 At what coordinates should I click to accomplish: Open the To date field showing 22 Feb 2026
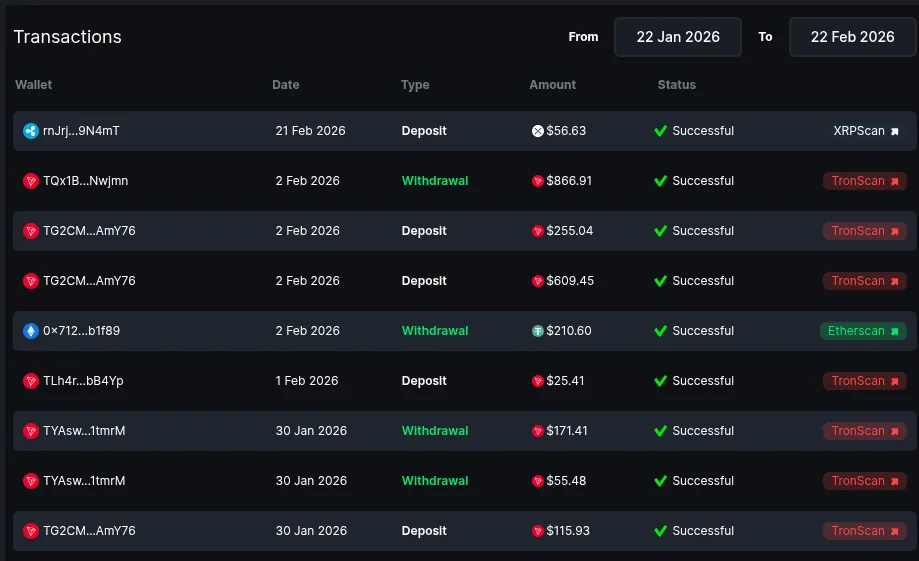tap(853, 37)
